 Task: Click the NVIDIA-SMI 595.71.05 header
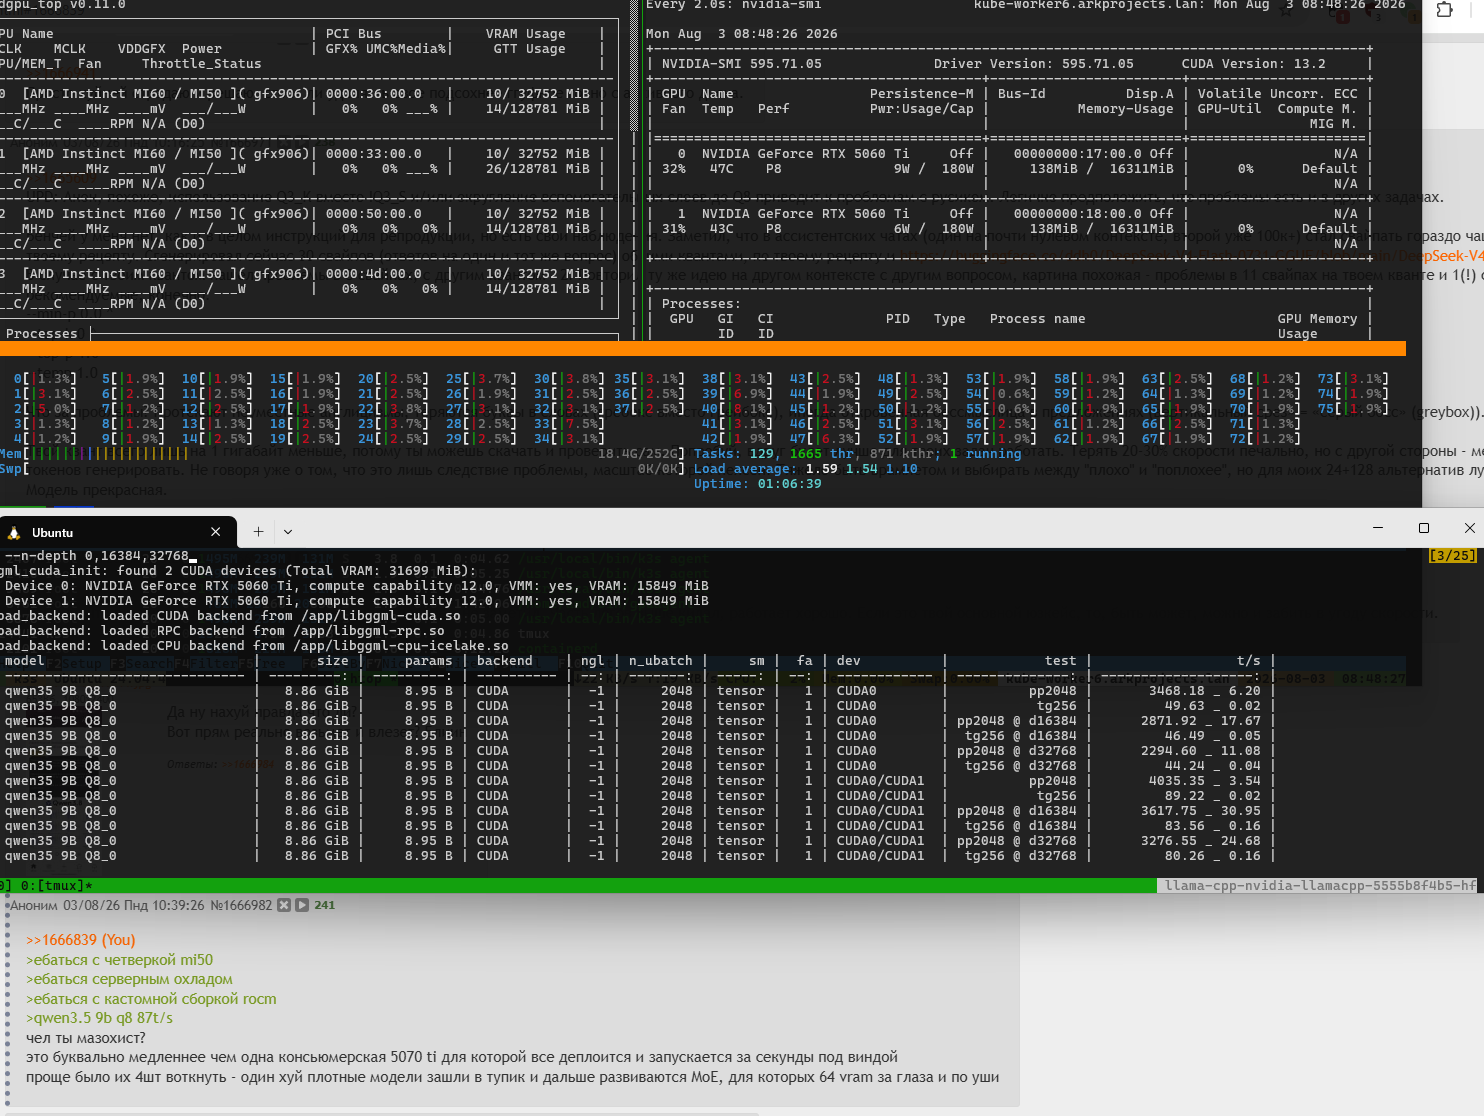click(x=741, y=64)
